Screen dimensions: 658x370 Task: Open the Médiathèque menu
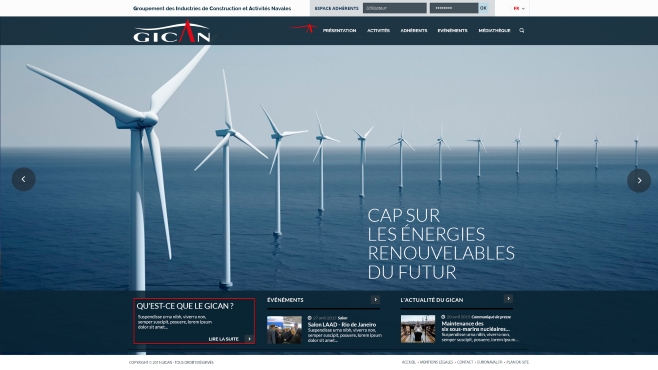click(494, 31)
